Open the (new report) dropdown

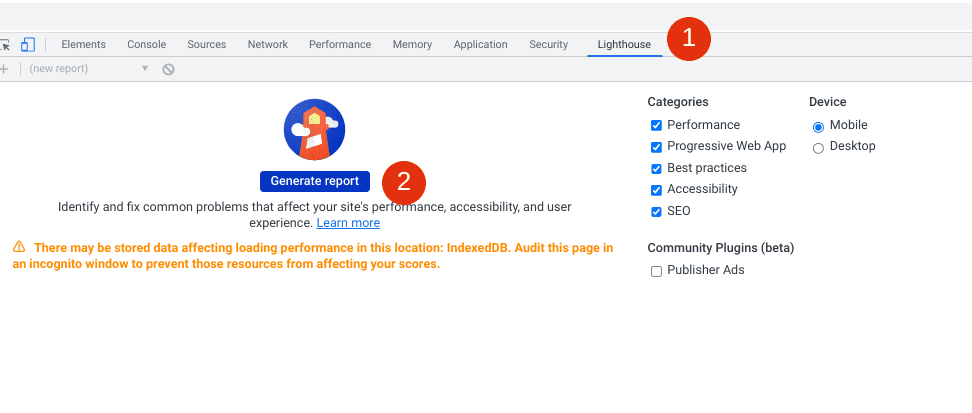88,69
